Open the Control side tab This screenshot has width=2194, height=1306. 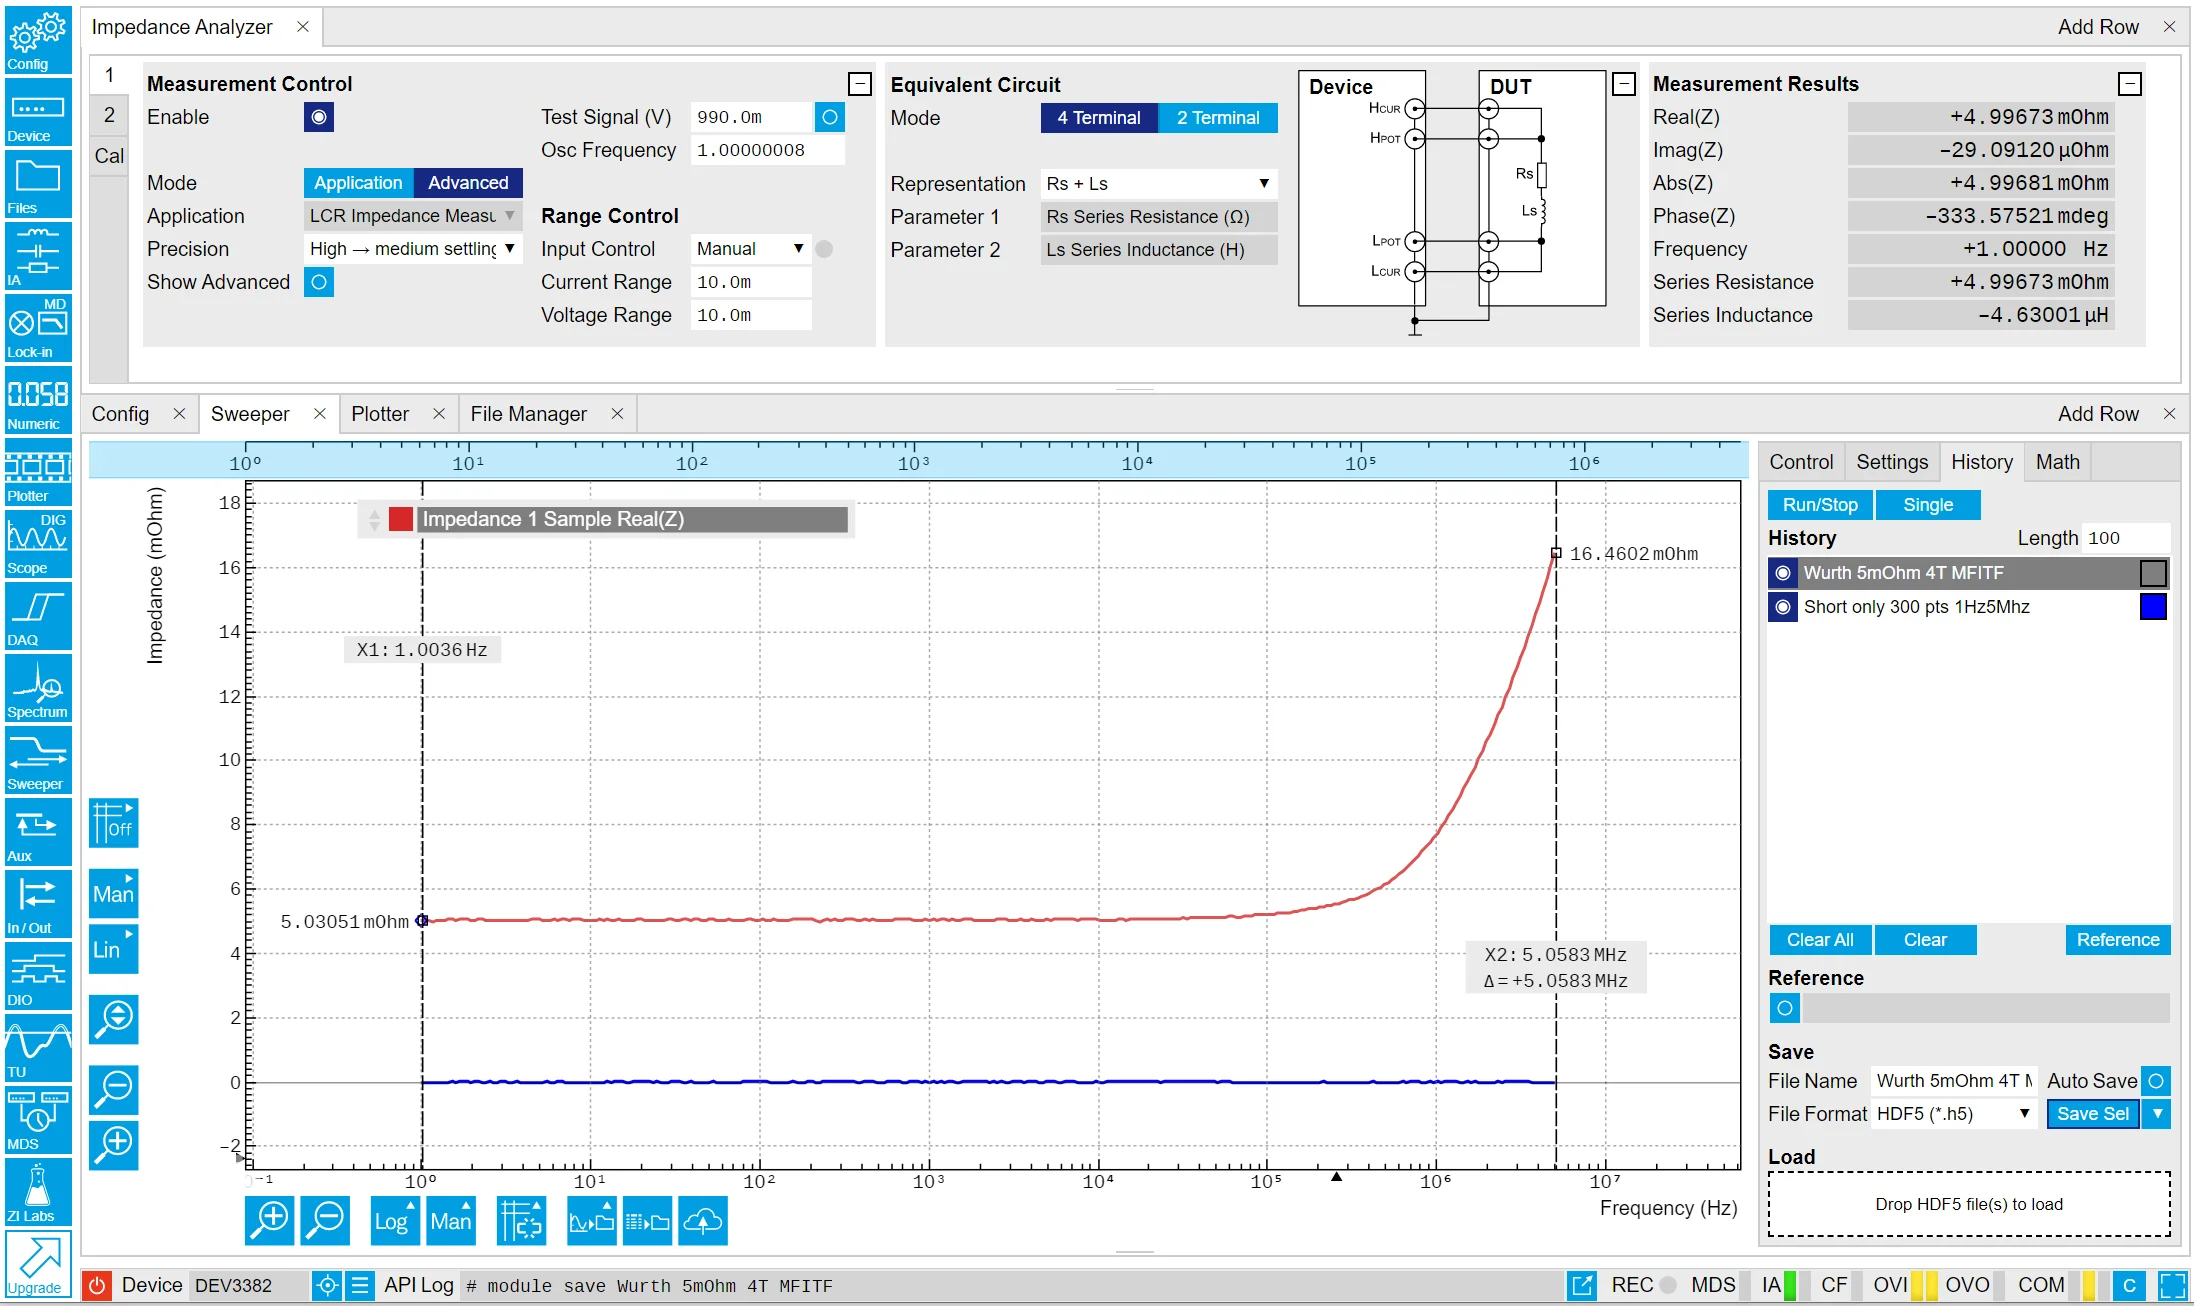[1801, 462]
